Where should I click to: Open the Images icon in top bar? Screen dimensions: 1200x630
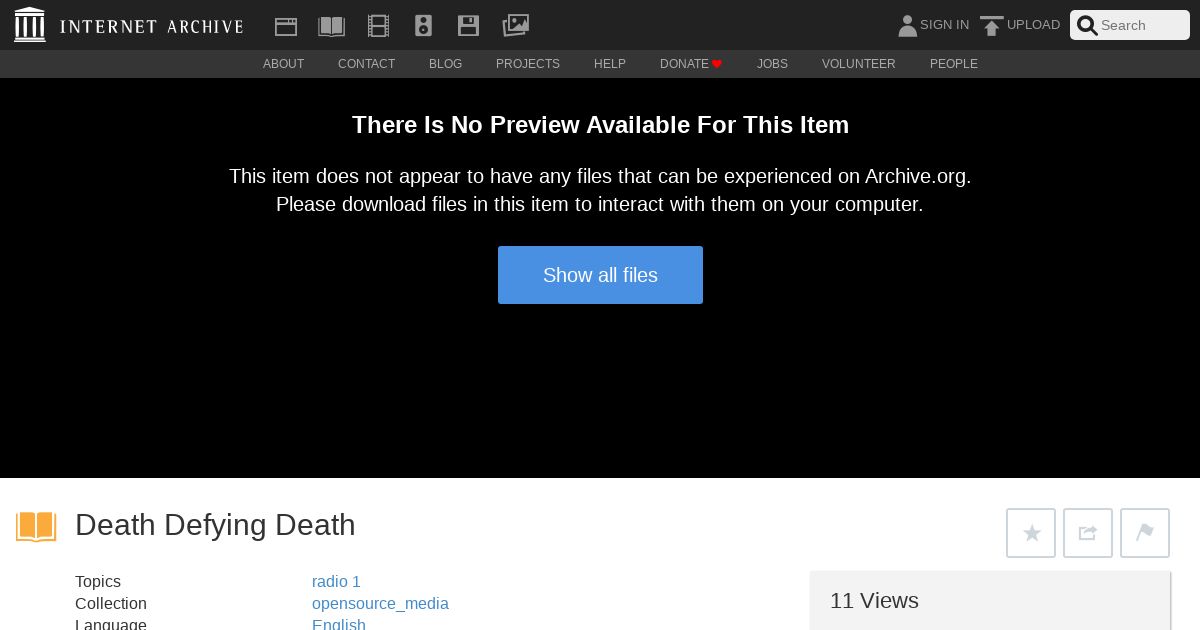pyautogui.click(x=515, y=25)
